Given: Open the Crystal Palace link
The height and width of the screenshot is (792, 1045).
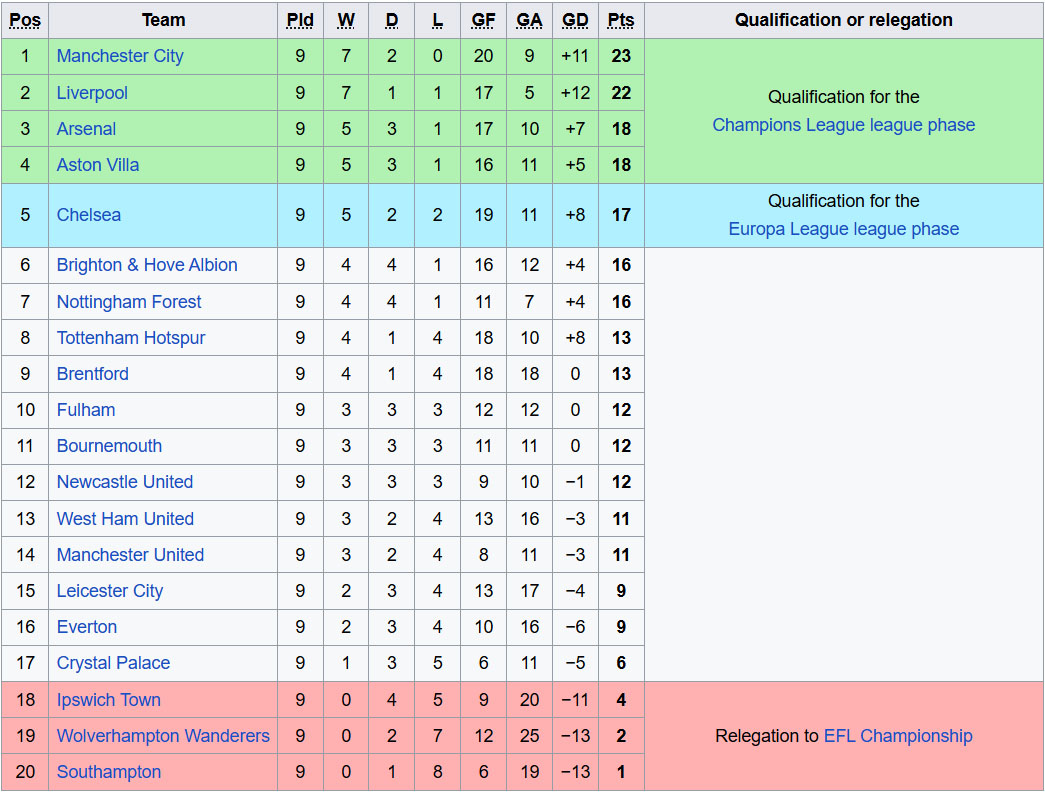Looking at the screenshot, I should click(113, 663).
